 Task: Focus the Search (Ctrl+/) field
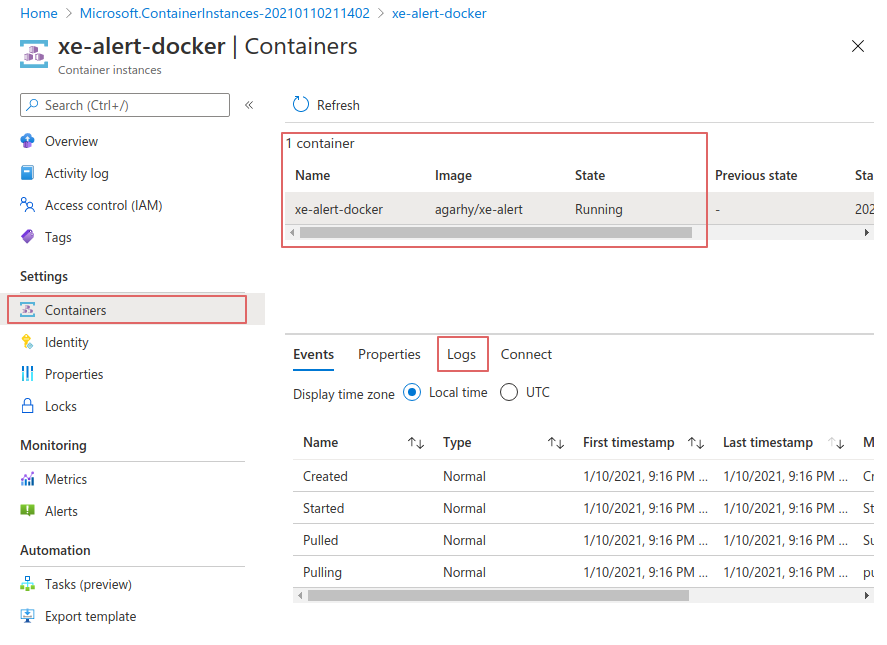[x=125, y=105]
